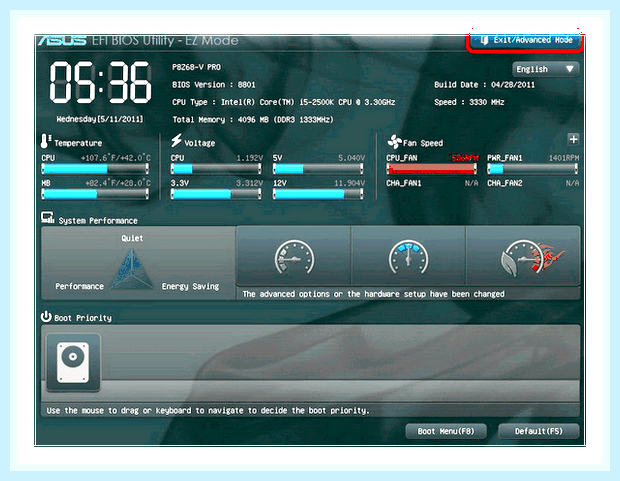Click the Fan Speed fan icon
Screen dimensions: 620x481
394,142
